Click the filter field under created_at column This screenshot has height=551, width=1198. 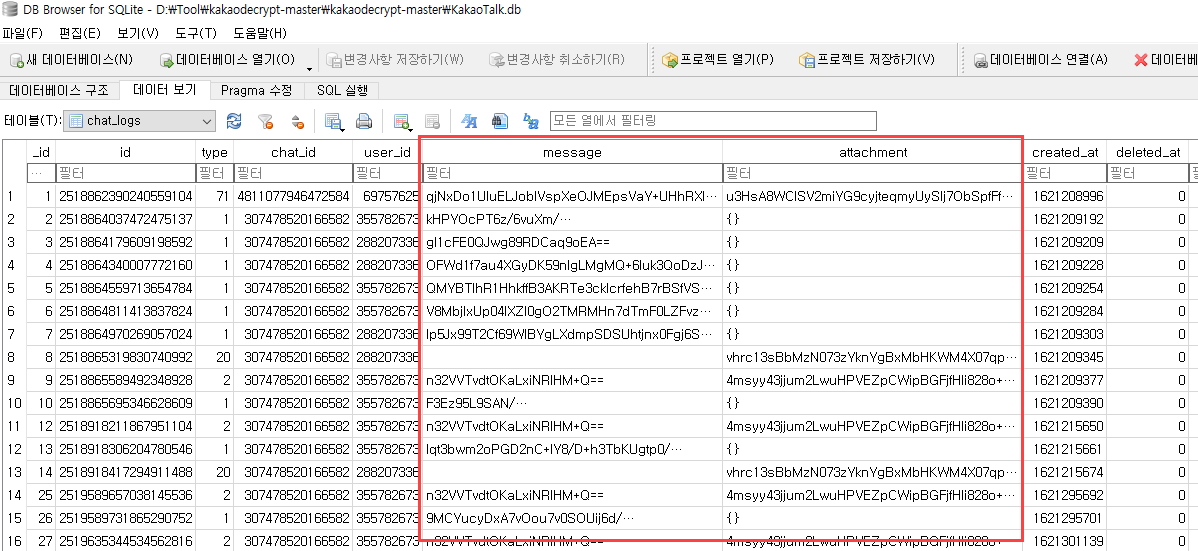[x=1064, y=173]
